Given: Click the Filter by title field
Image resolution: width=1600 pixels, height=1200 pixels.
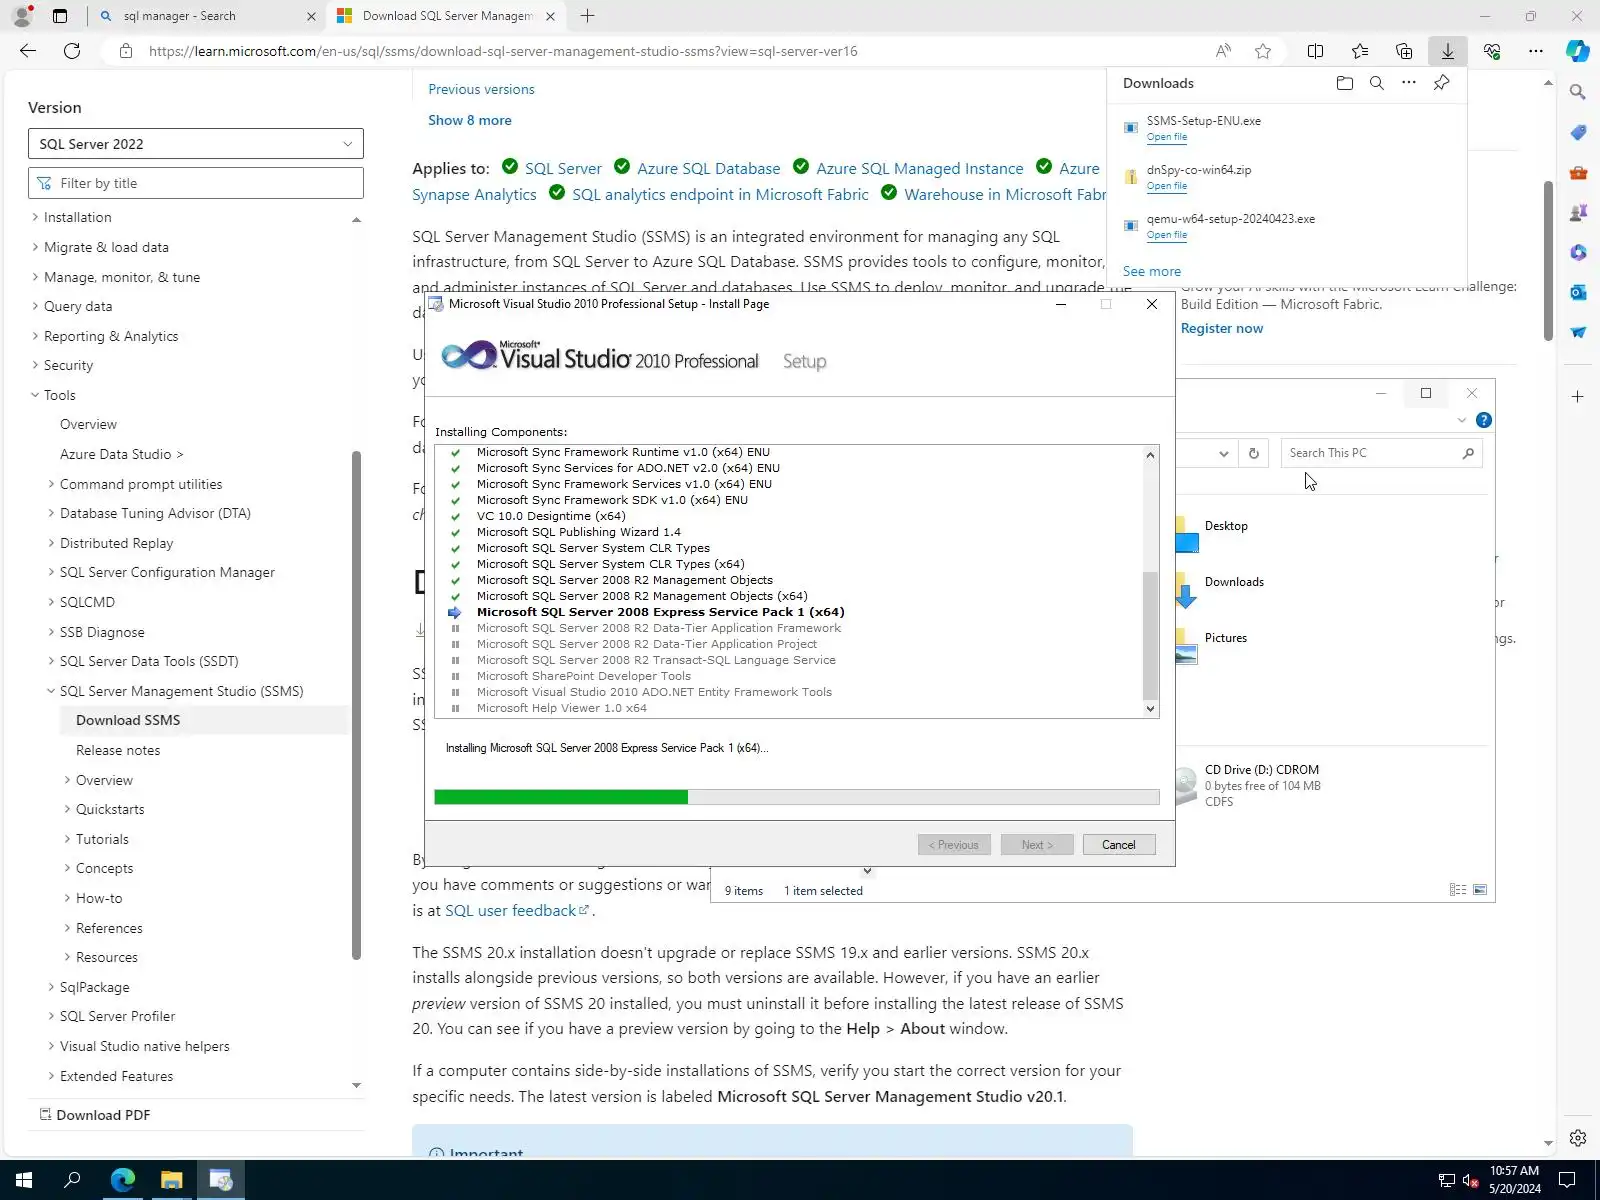Looking at the screenshot, I should [x=196, y=183].
